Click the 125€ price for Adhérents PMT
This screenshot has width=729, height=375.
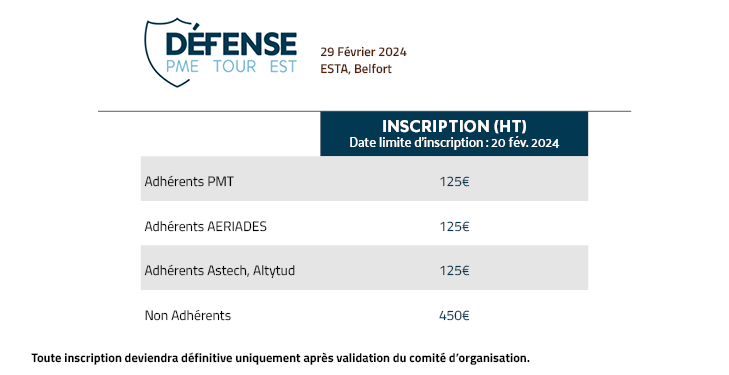(x=454, y=181)
